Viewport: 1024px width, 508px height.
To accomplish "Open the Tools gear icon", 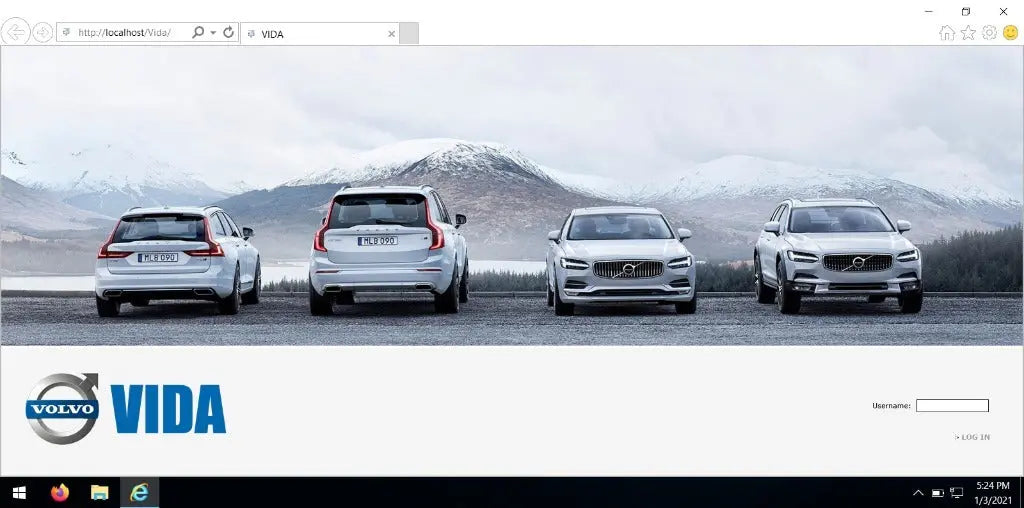I will [x=989, y=33].
